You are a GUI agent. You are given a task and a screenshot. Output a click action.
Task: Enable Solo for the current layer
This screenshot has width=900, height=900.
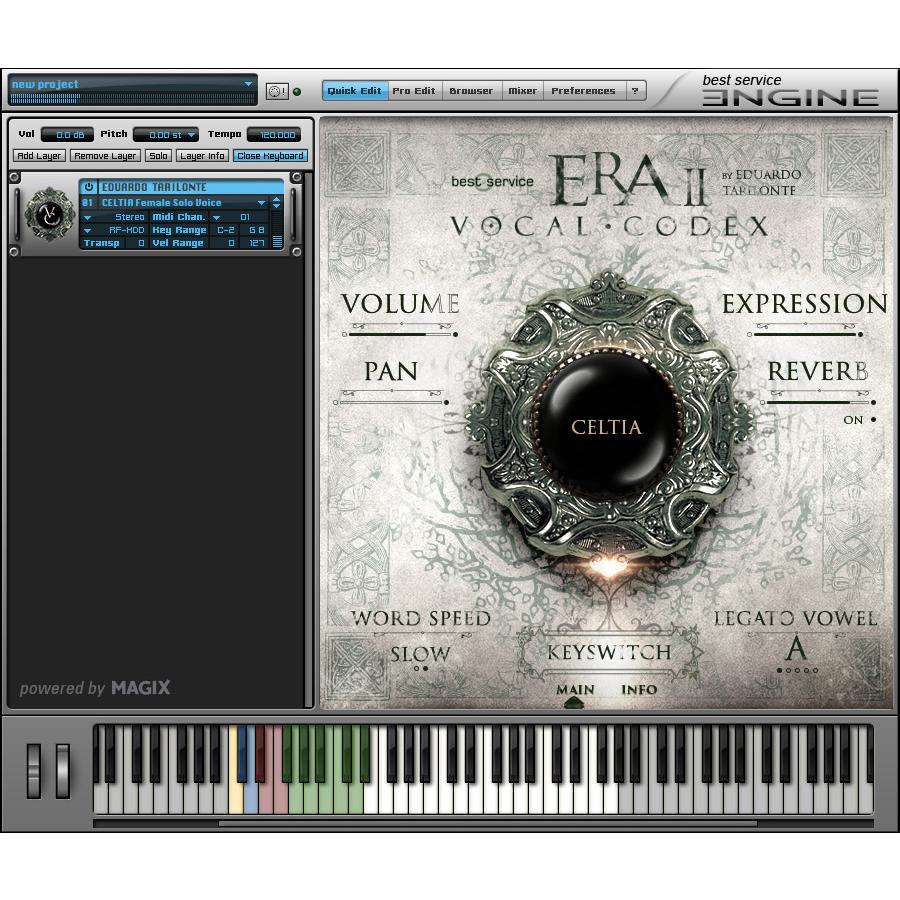pyautogui.click(x=160, y=155)
